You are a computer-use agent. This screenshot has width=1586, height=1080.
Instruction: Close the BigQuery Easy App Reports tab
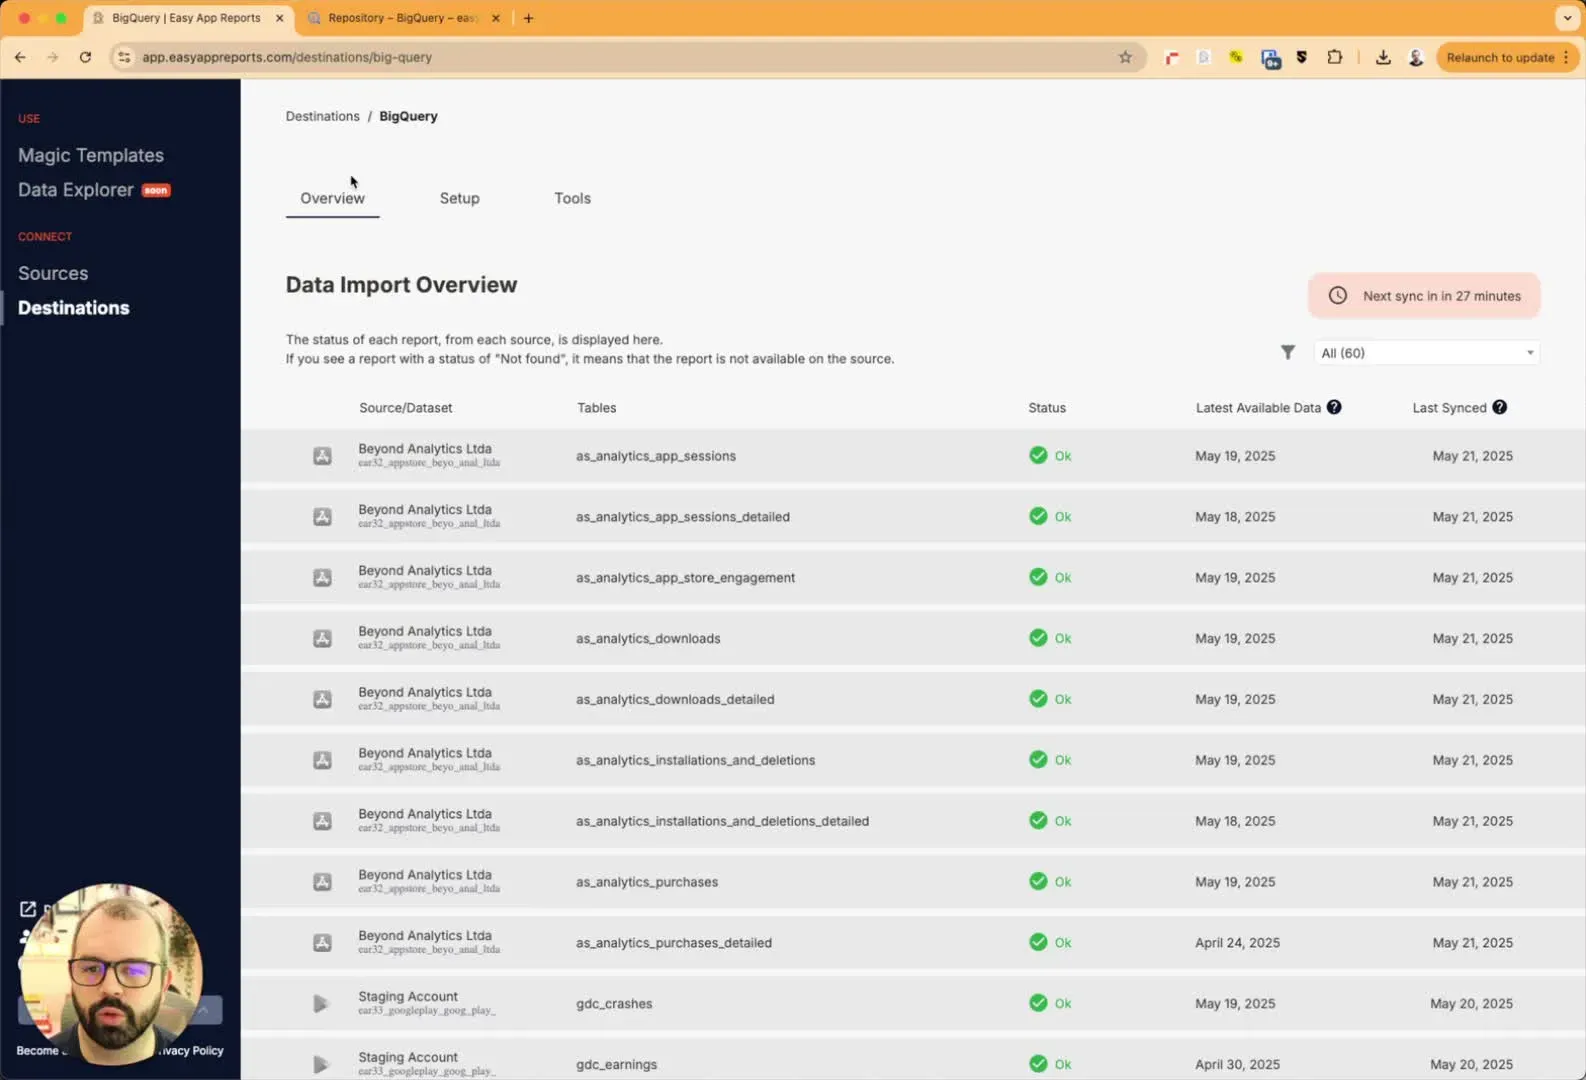[279, 18]
